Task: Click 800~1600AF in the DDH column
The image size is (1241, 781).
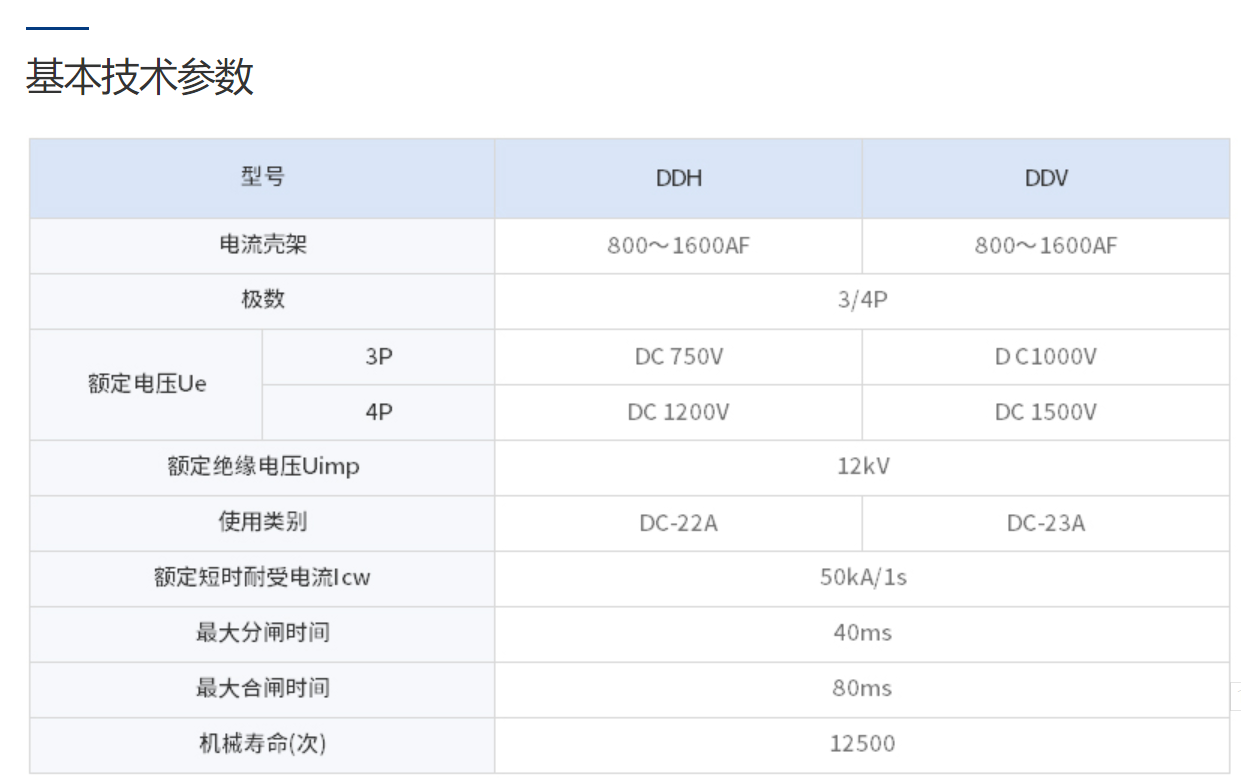Action: point(678,246)
